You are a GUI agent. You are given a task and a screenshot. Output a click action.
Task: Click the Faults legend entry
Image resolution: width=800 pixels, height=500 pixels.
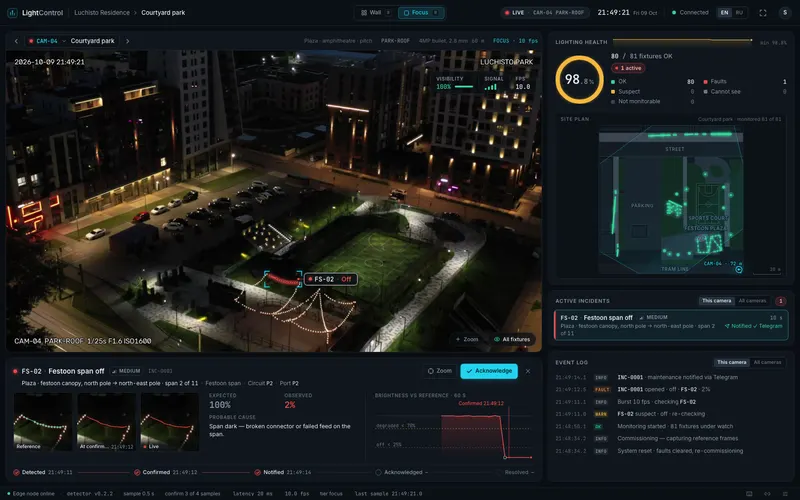coord(745,82)
